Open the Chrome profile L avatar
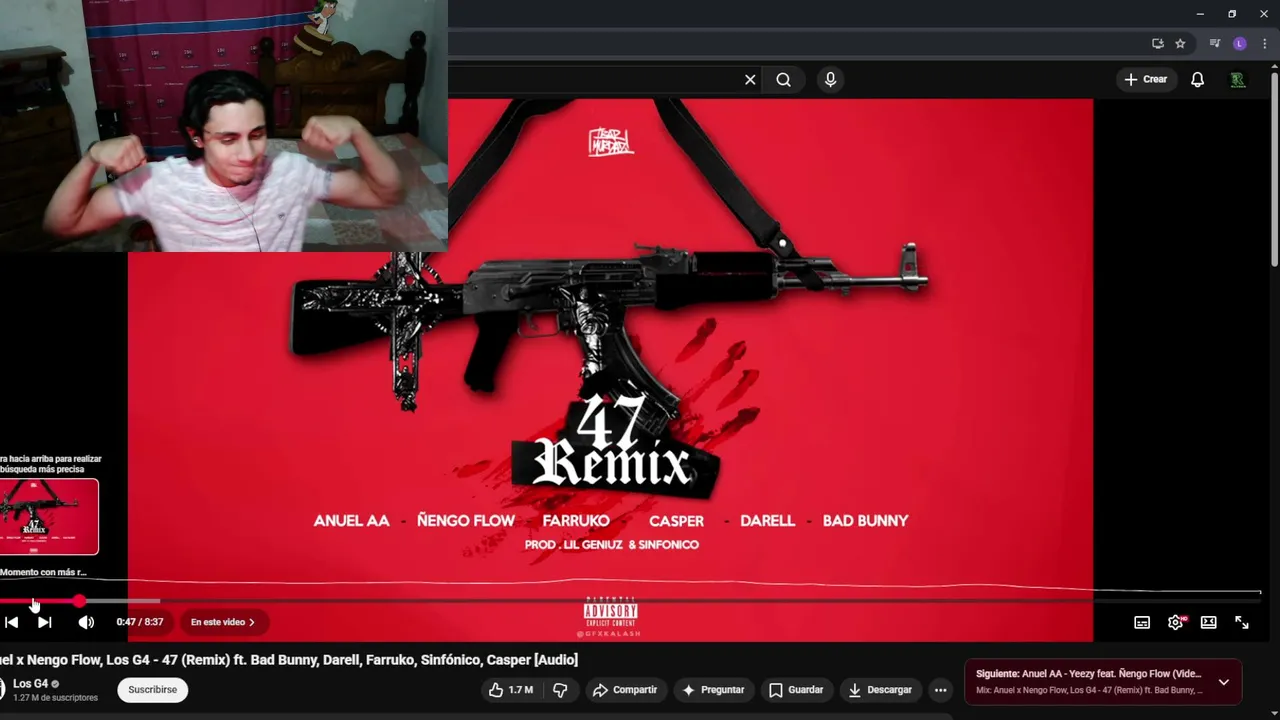 pos(1240,44)
